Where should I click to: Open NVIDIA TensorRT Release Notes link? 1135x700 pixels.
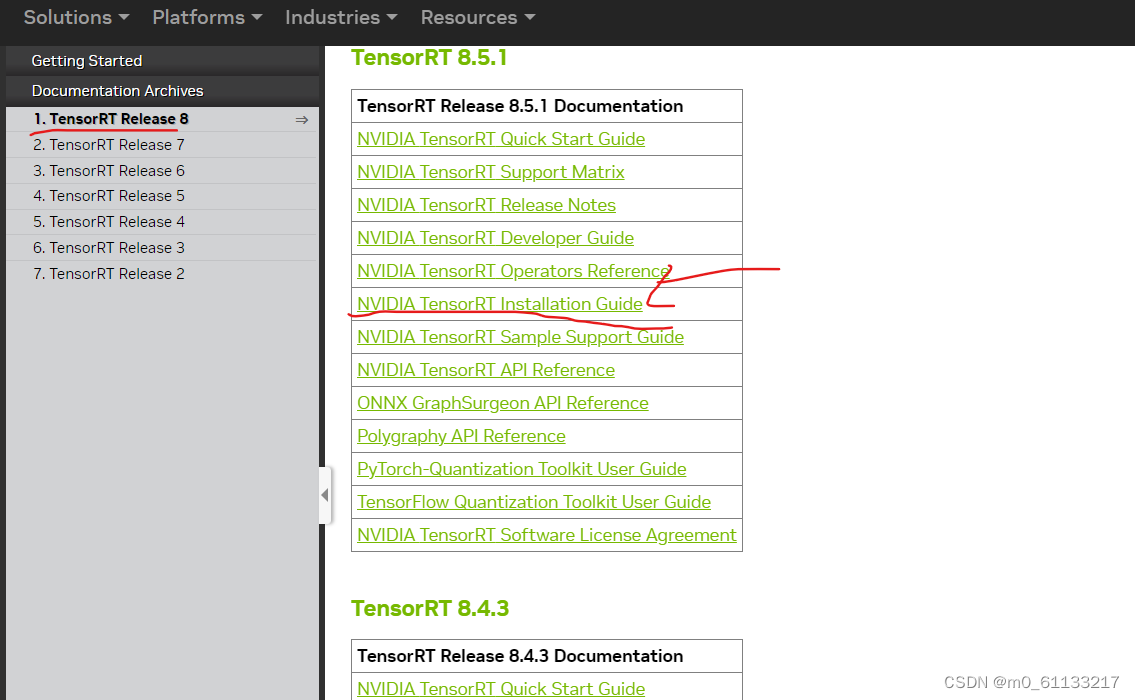point(486,205)
